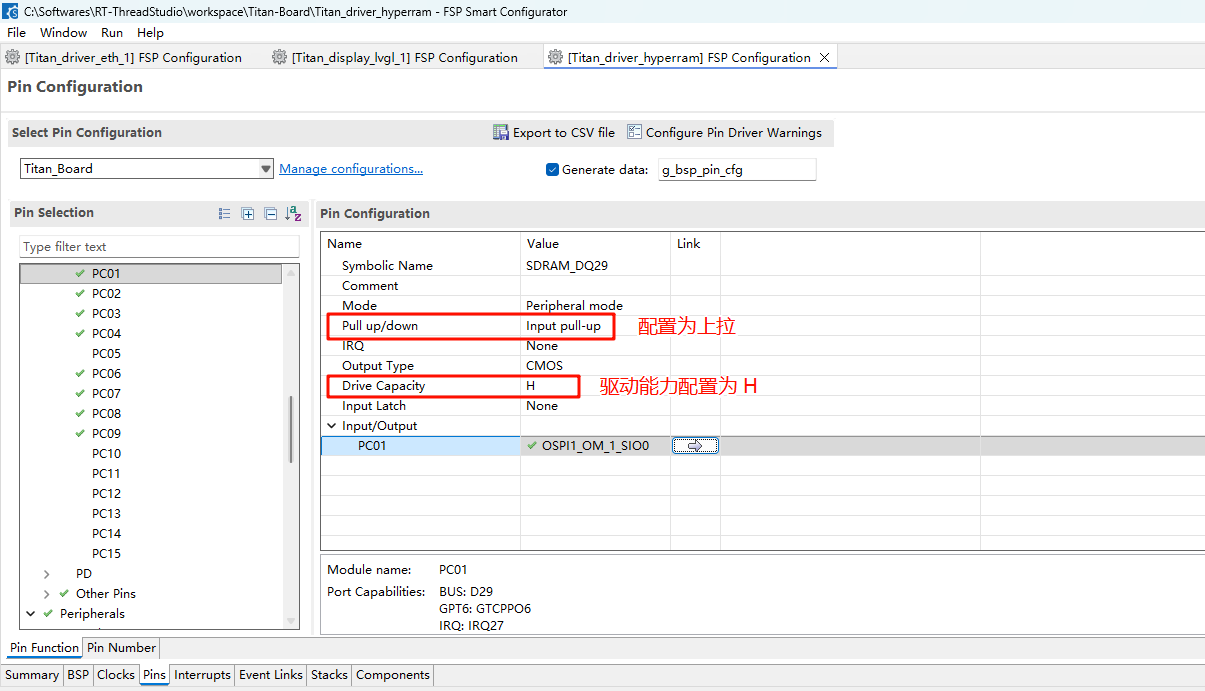Switch to the Pin Number tab
This screenshot has width=1205, height=691.
[x=120, y=648]
